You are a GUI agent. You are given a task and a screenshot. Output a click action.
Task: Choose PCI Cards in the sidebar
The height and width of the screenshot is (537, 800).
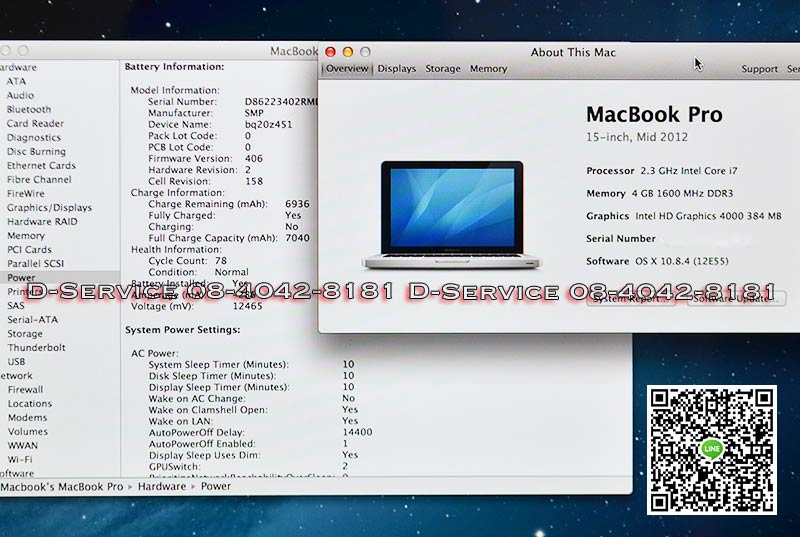29,249
